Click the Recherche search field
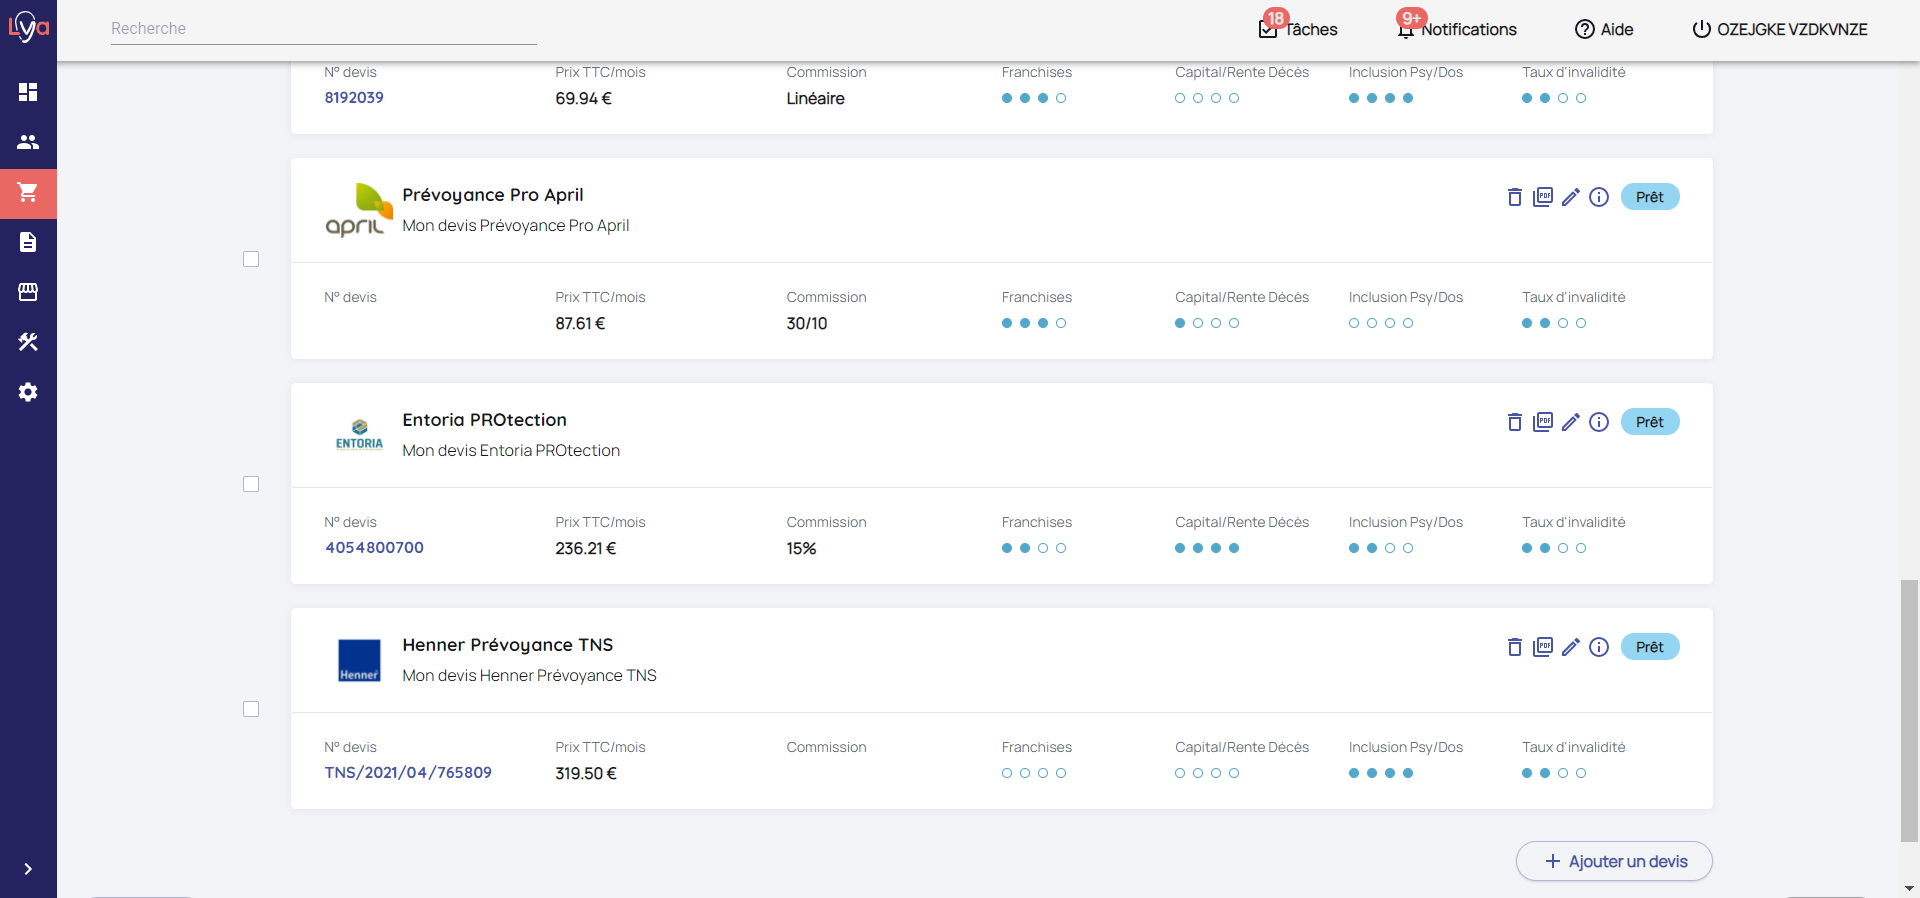This screenshot has width=1920, height=898. tap(323, 29)
